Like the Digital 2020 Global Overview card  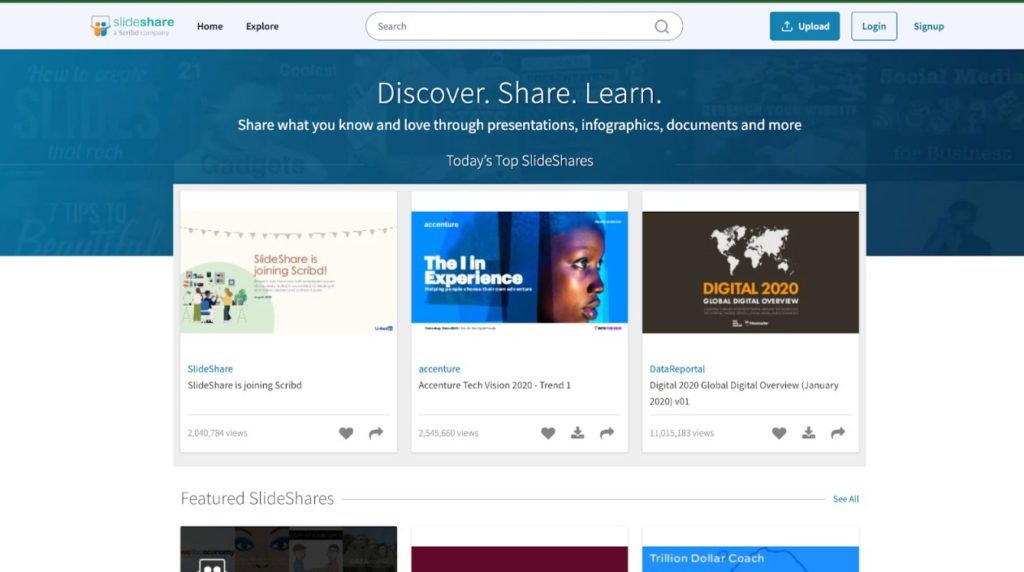coord(779,433)
